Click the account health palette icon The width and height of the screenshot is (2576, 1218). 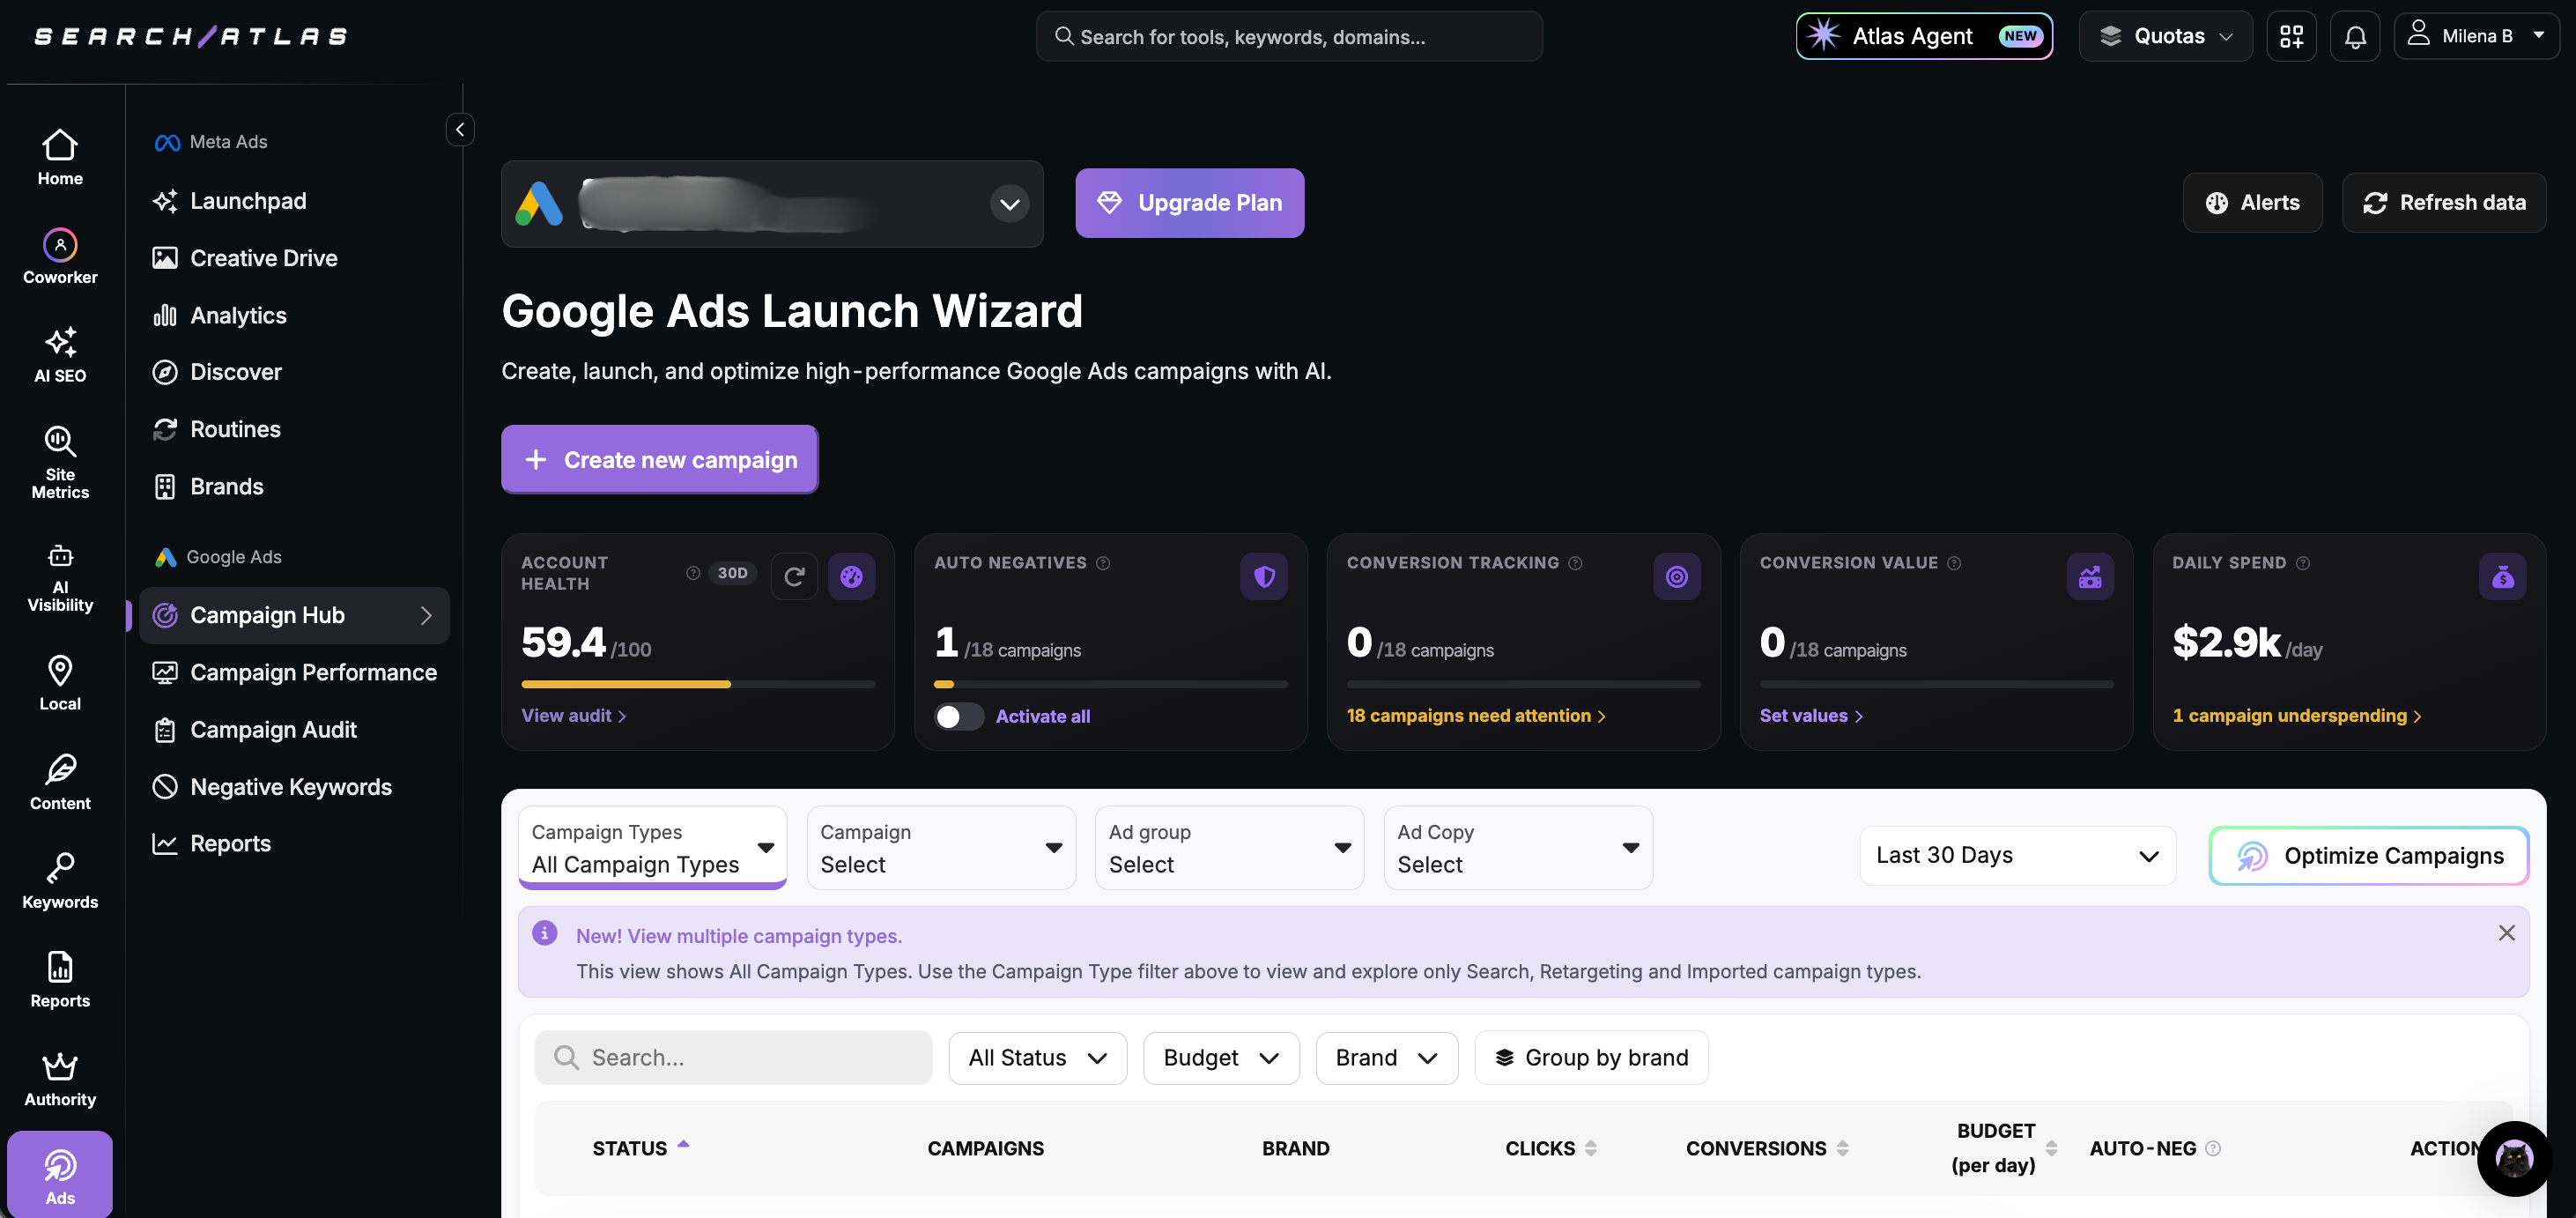(x=851, y=576)
